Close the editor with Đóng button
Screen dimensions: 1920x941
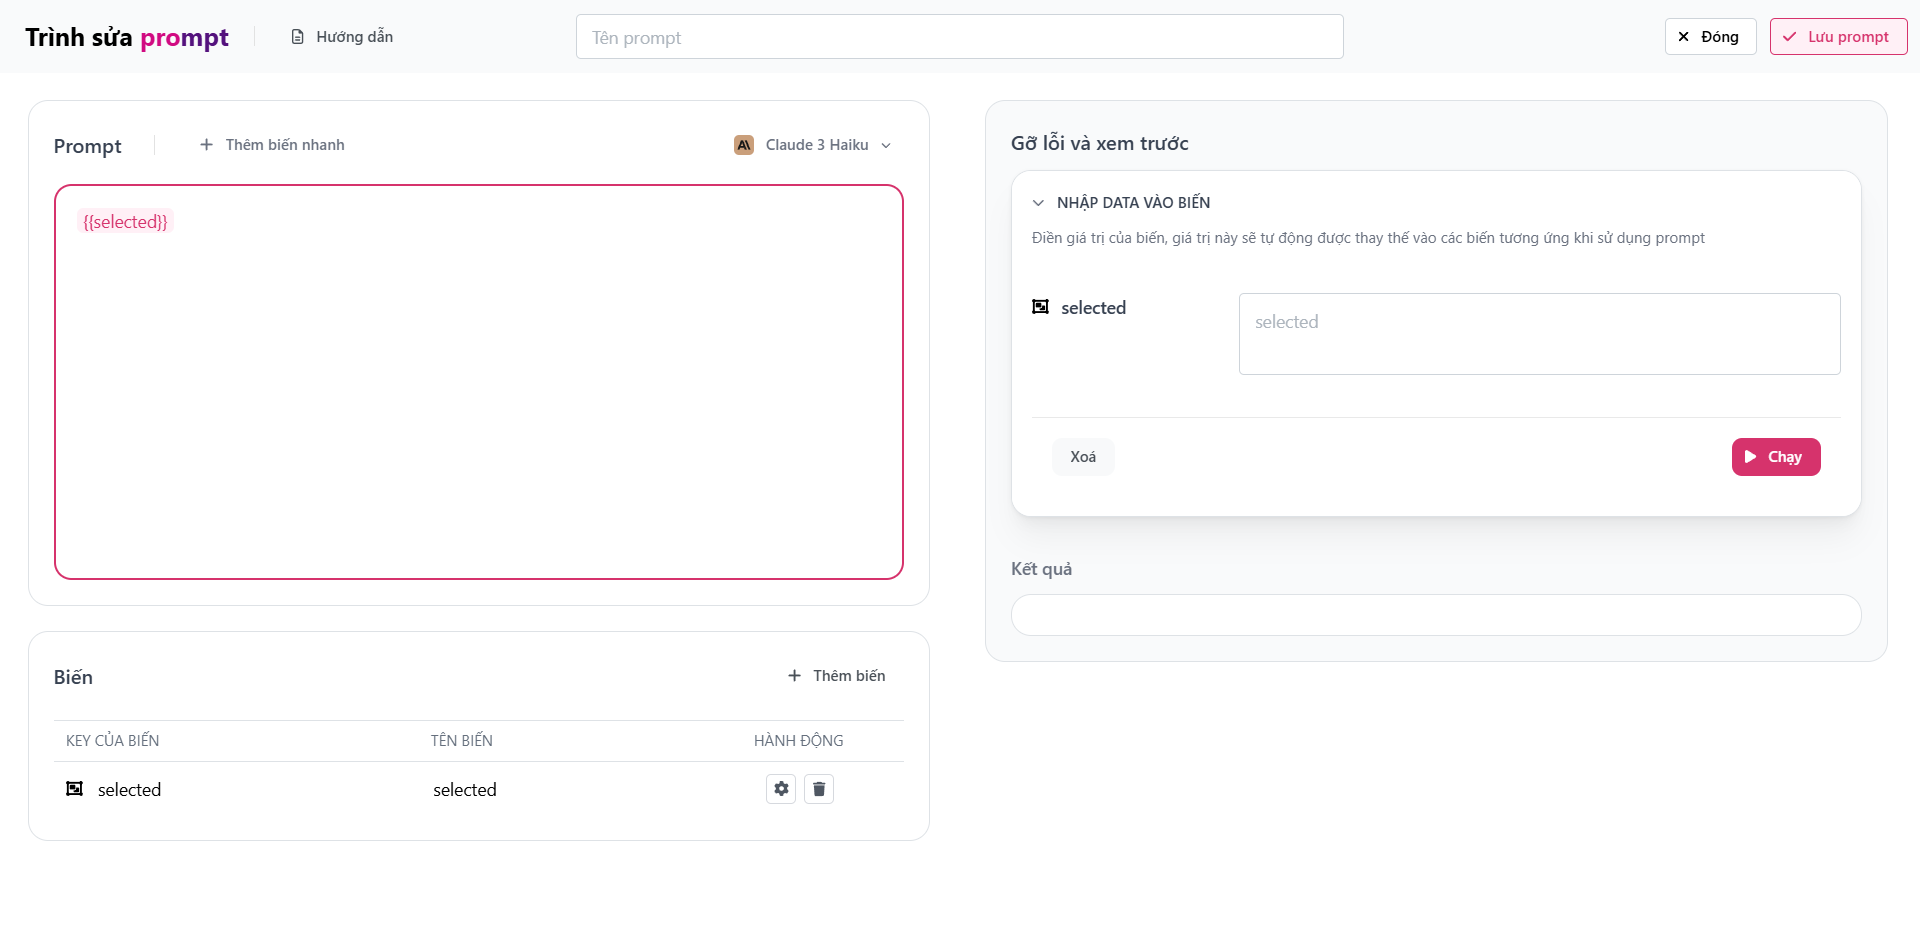pyautogui.click(x=1709, y=37)
